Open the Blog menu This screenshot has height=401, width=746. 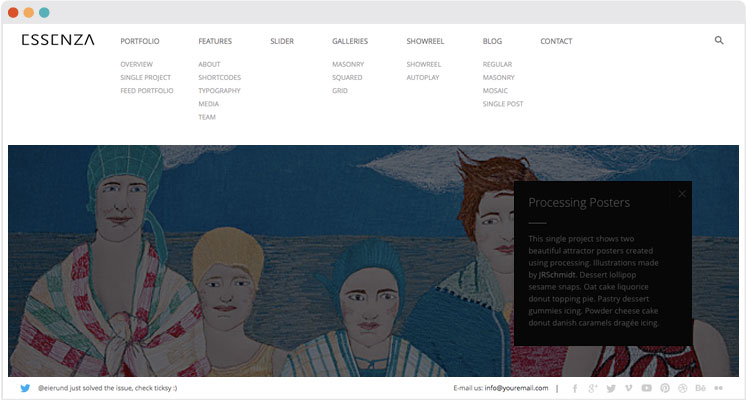(492, 41)
